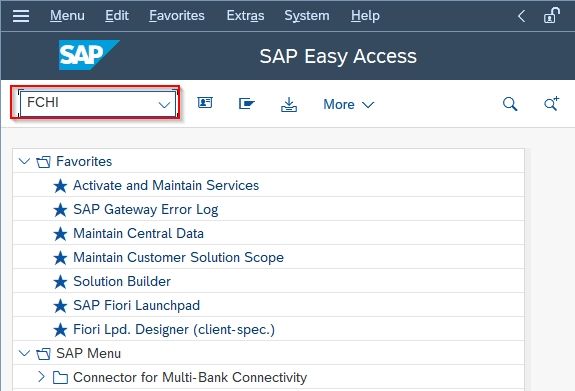Expand Connector for Multi-Bank Connectivity node
The image size is (575, 391).
point(41,377)
